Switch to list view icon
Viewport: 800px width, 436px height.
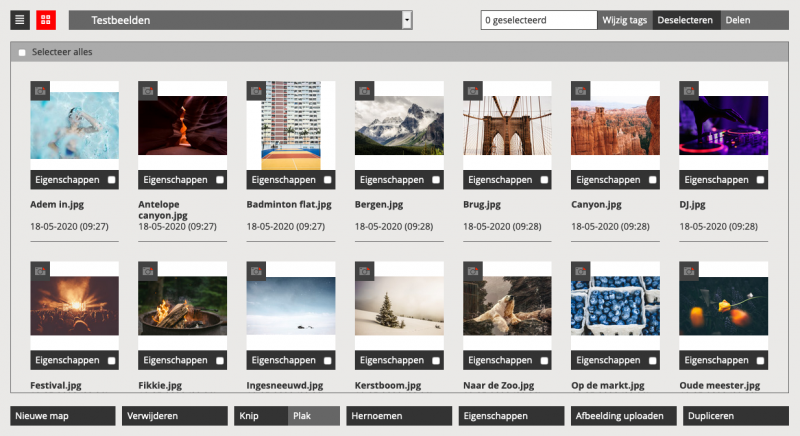point(20,20)
